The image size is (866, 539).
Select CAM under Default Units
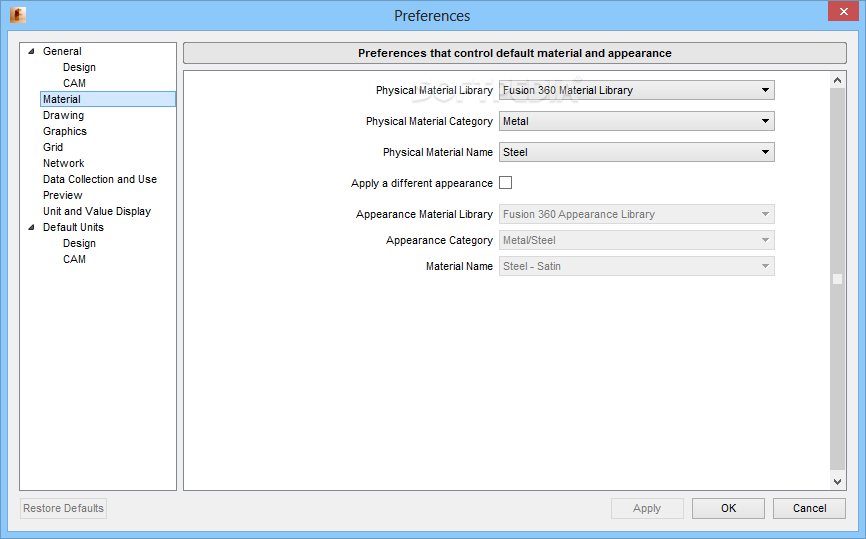[74, 260]
